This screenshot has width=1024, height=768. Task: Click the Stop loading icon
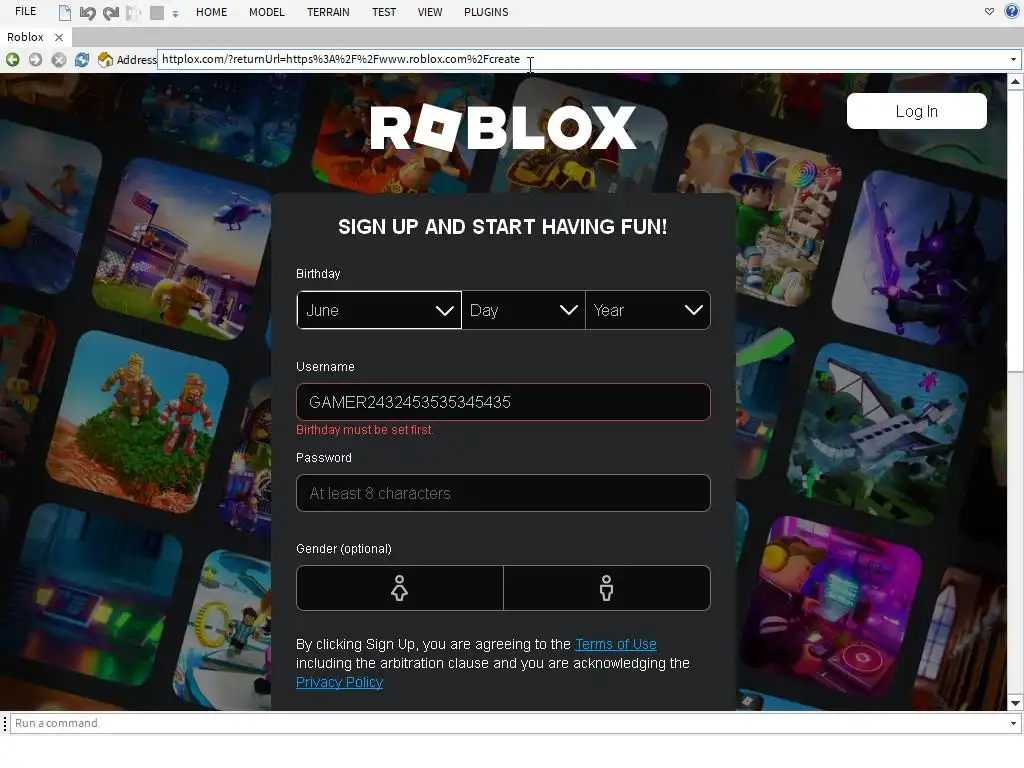coord(59,60)
